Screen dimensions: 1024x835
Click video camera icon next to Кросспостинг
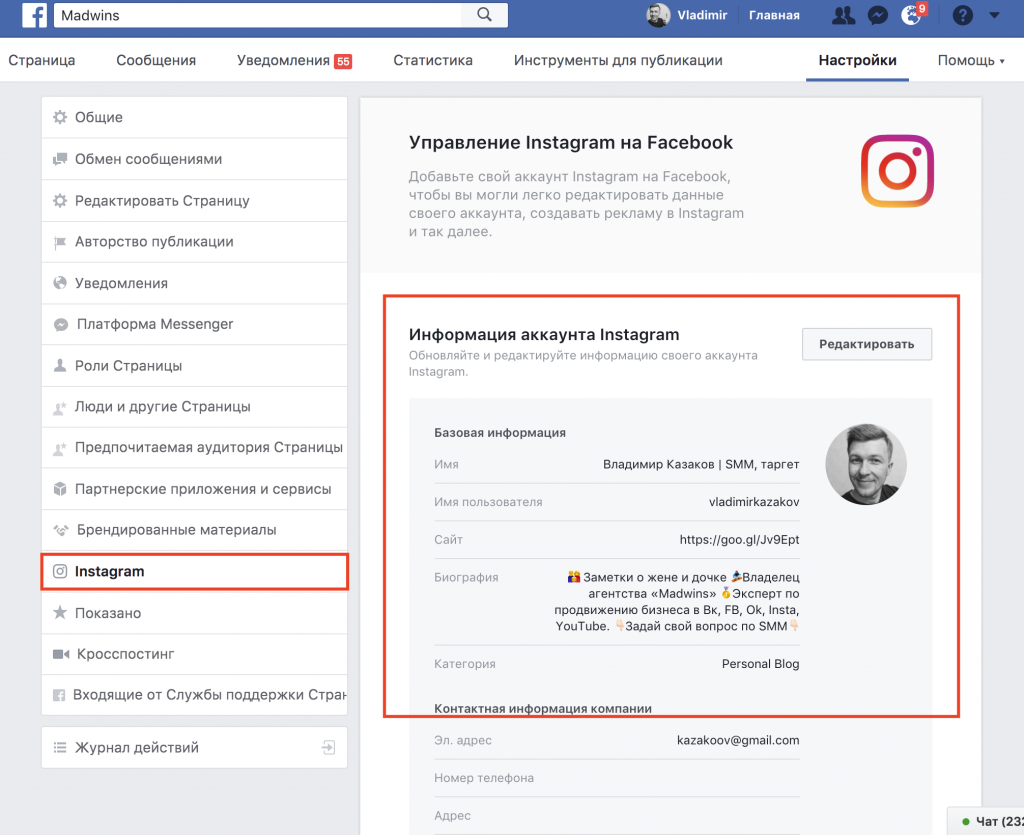61,654
